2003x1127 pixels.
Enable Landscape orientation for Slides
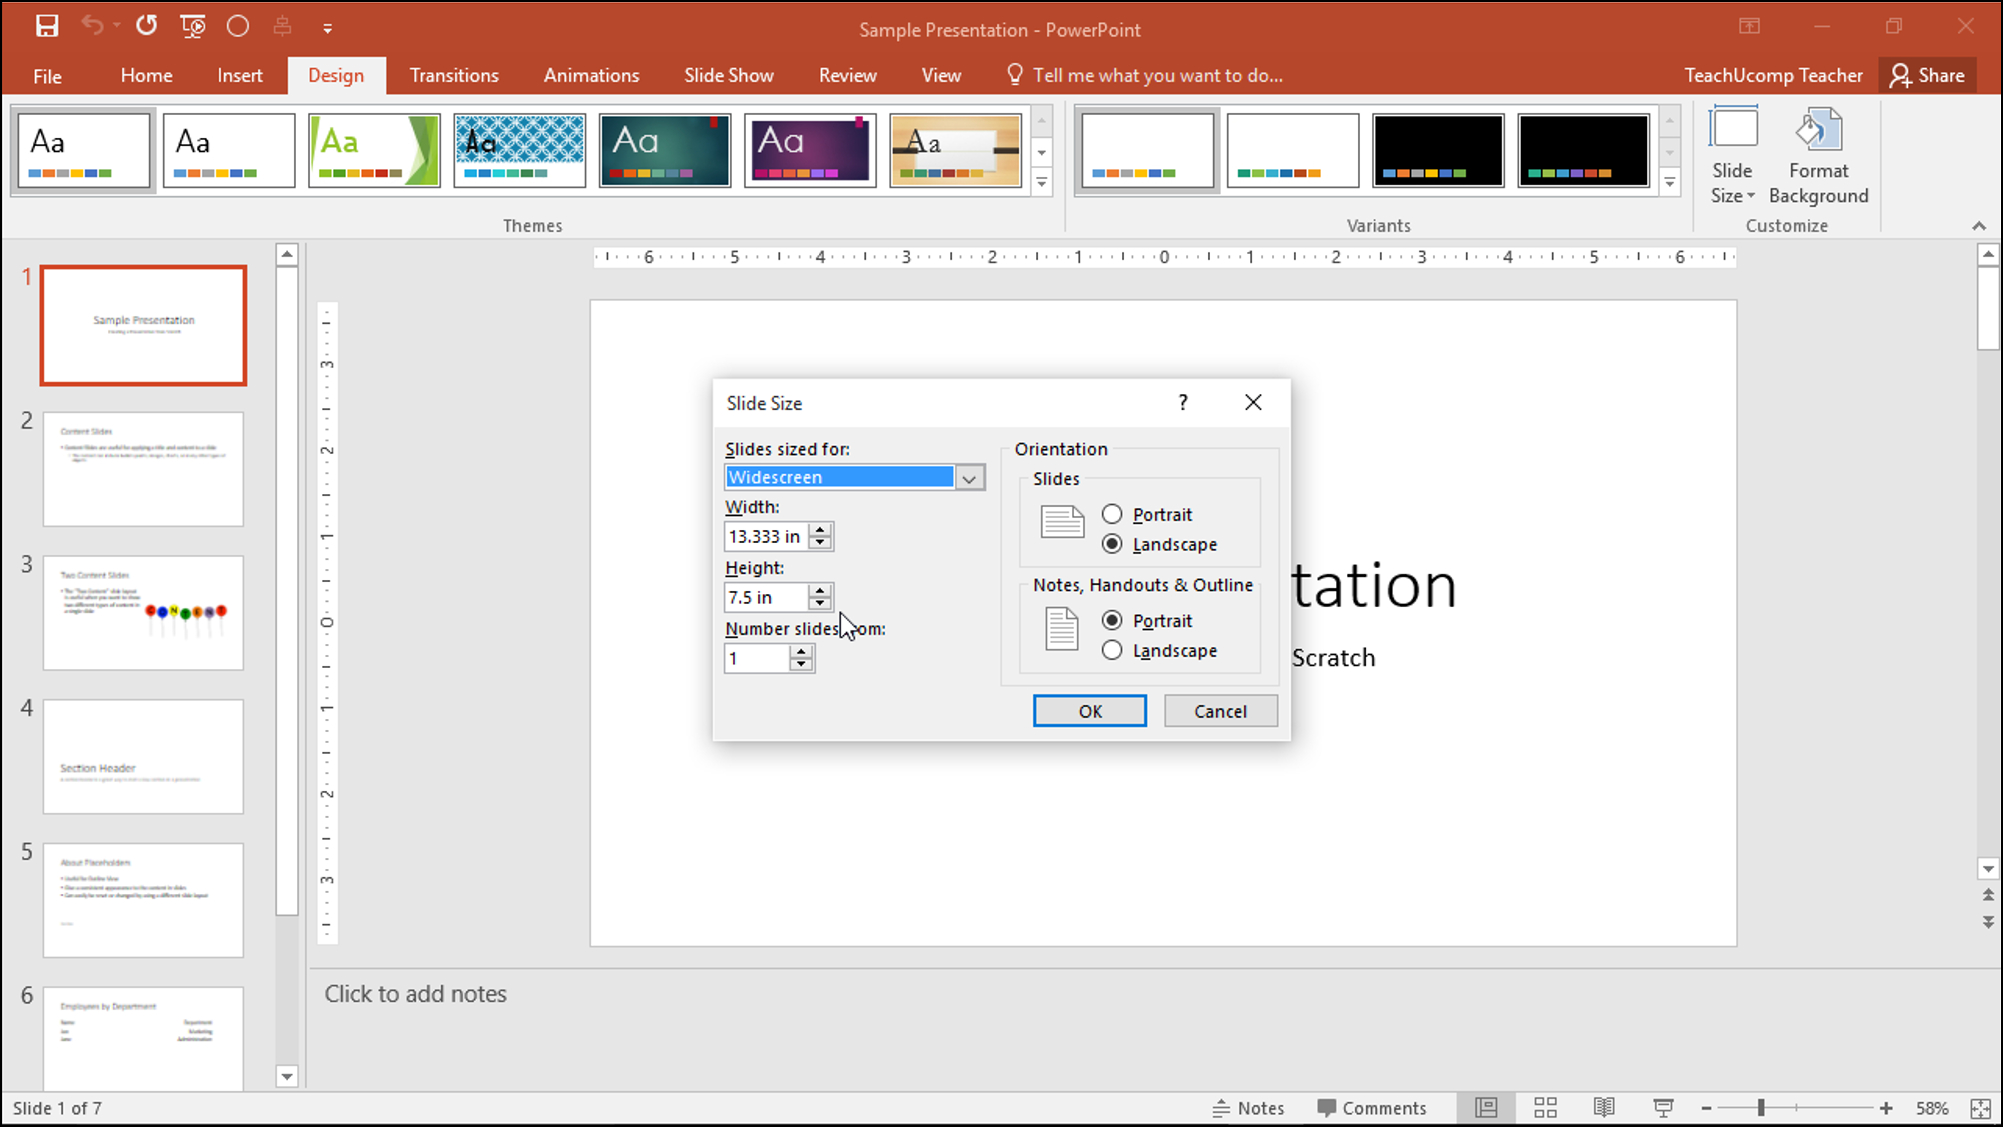point(1110,544)
